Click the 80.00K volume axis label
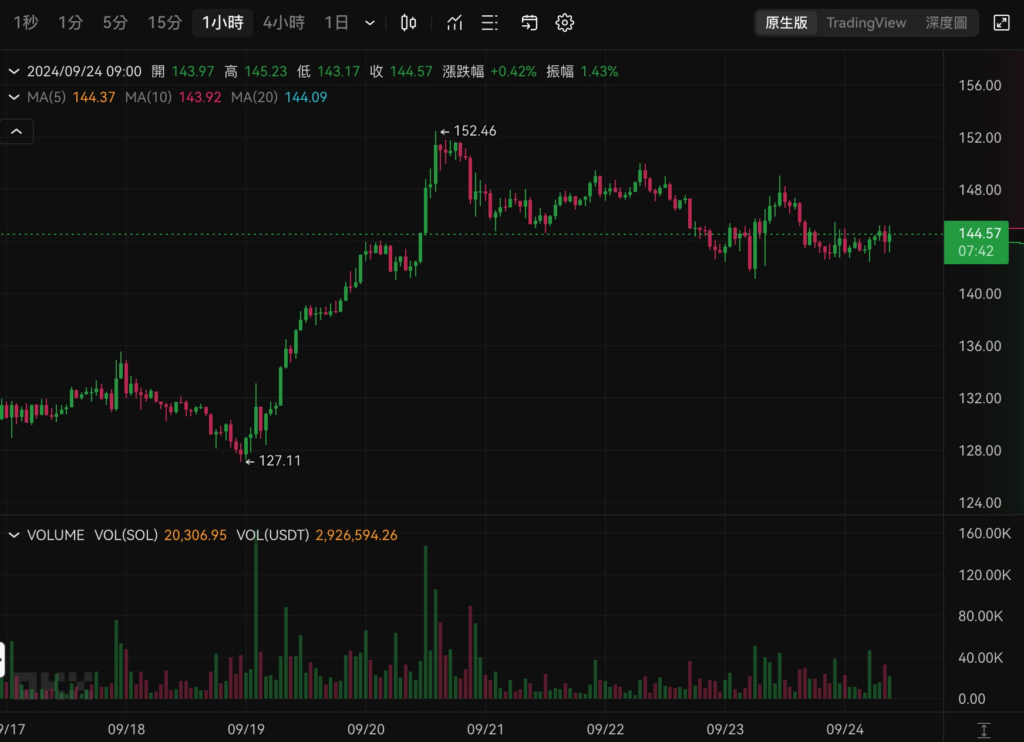Viewport: 1024px width, 742px height. pos(980,616)
